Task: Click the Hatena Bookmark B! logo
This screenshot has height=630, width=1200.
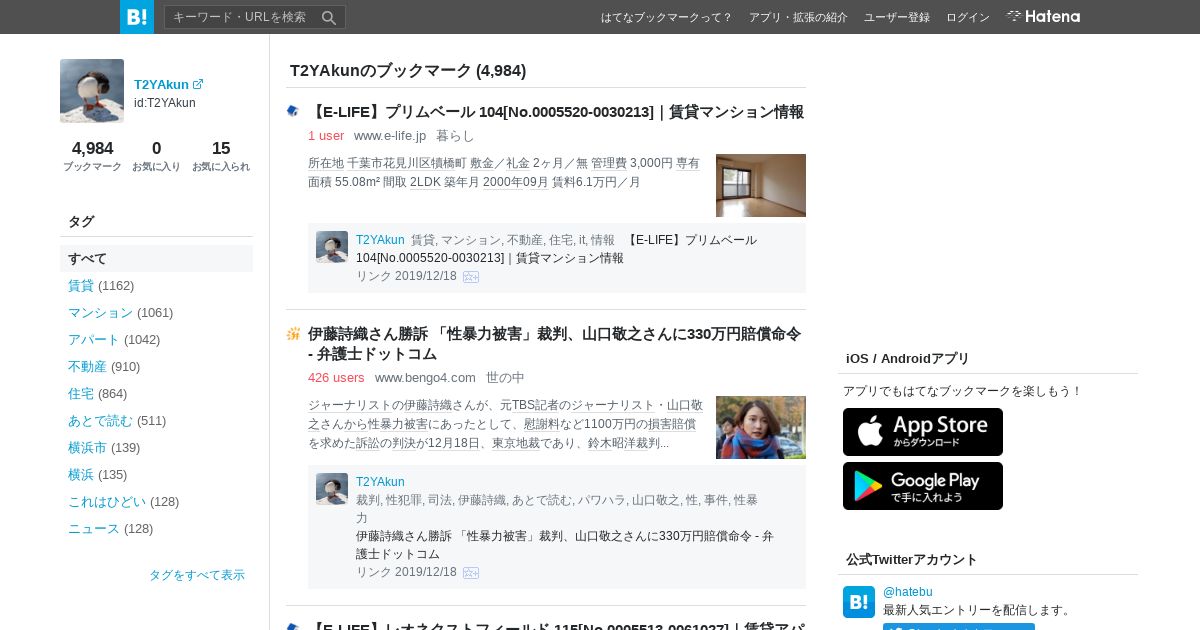Action: pos(137,17)
